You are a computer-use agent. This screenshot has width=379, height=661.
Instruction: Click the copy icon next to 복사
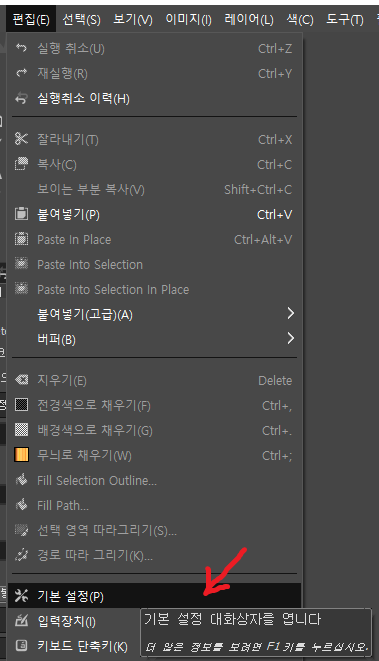coord(21,164)
